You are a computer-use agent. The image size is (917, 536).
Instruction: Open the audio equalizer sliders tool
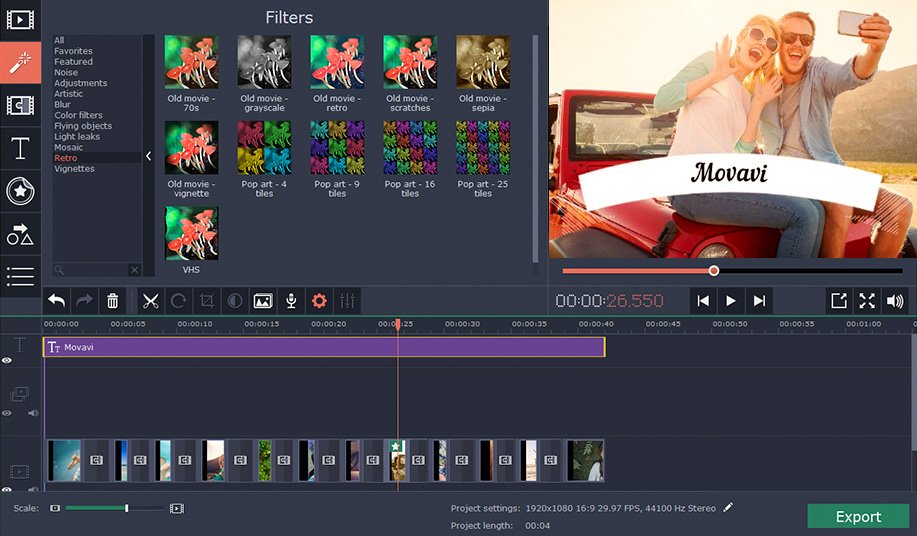(347, 301)
